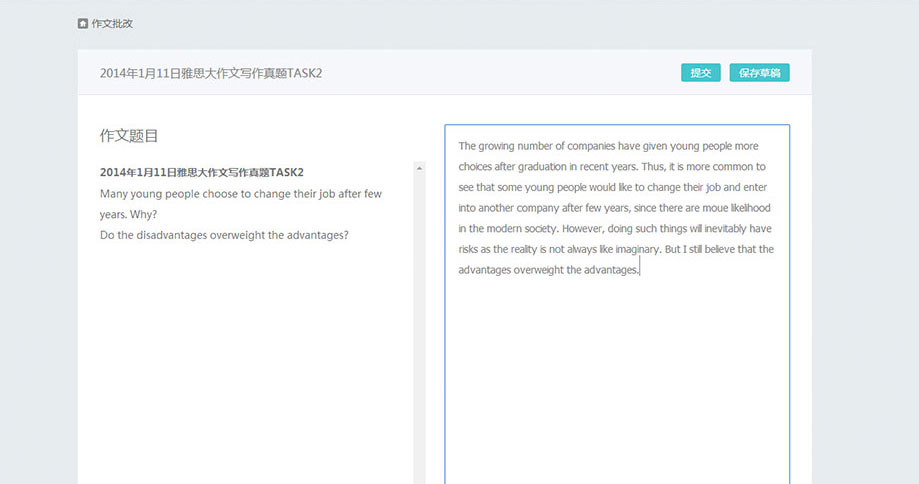The width and height of the screenshot is (919, 484).
Task: Click the opening words "The growing number"
Action: point(500,146)
